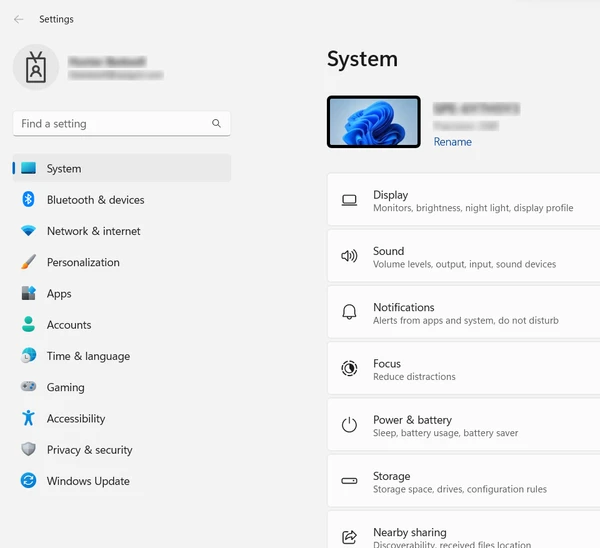
Task: Click the Bluetooth icon in the sidebar
Action: (x=28, y=200)
